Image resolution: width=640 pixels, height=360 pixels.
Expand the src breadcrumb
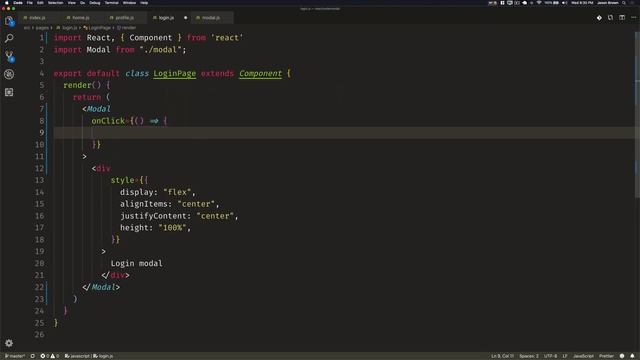(x=27, y=28)
